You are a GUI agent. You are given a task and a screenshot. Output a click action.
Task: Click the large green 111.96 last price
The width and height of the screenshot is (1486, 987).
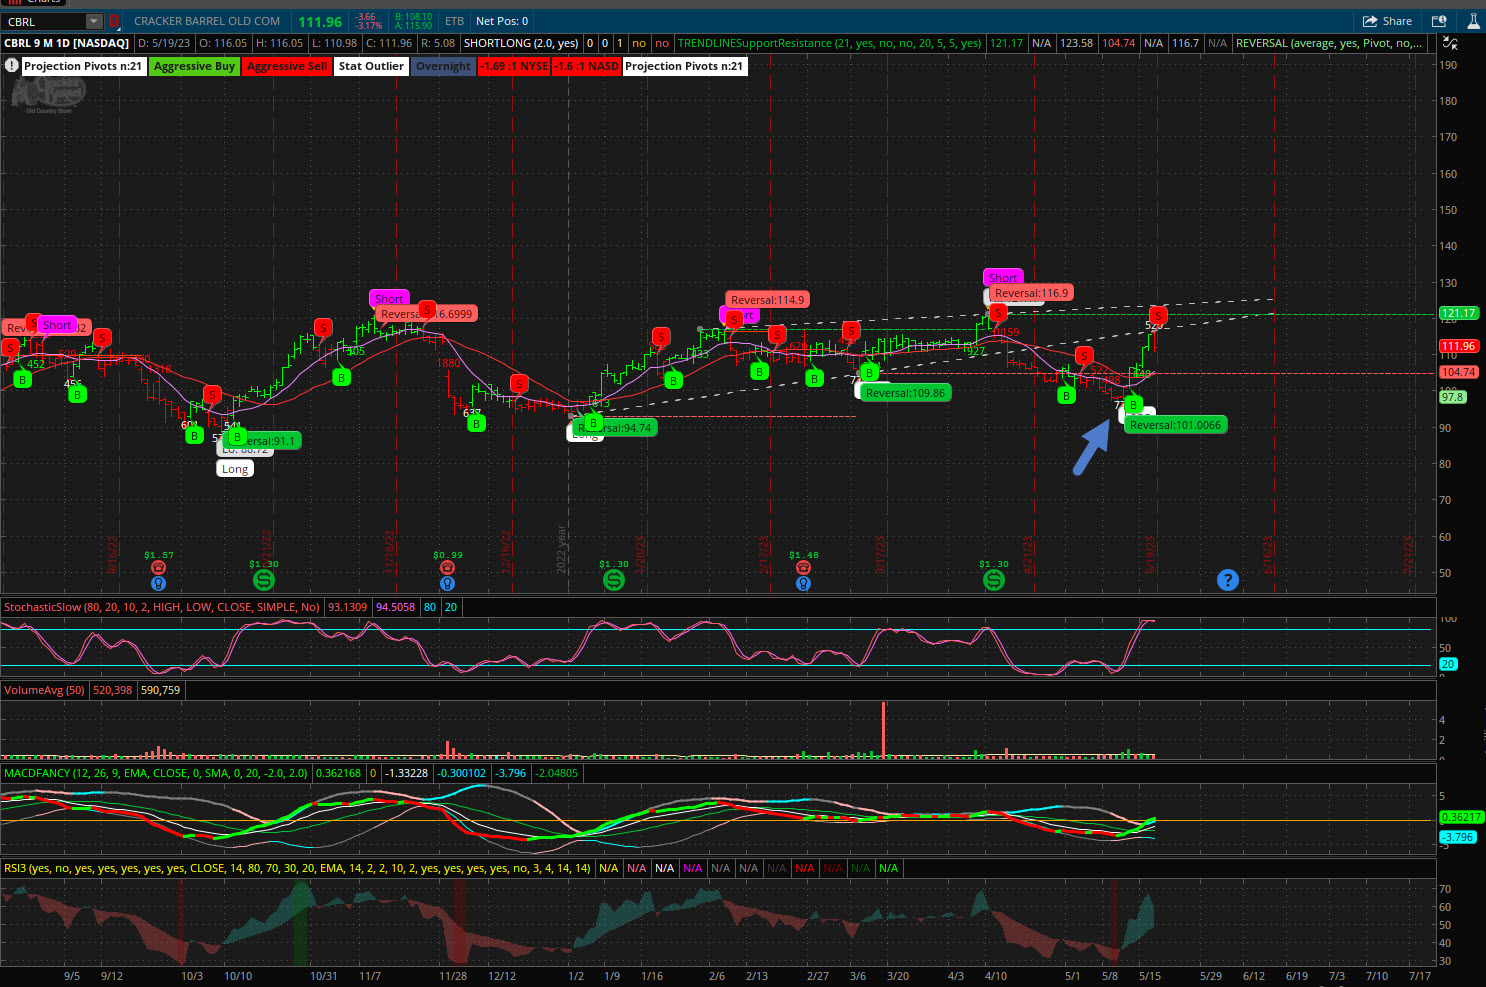click(x=320, y=21)
